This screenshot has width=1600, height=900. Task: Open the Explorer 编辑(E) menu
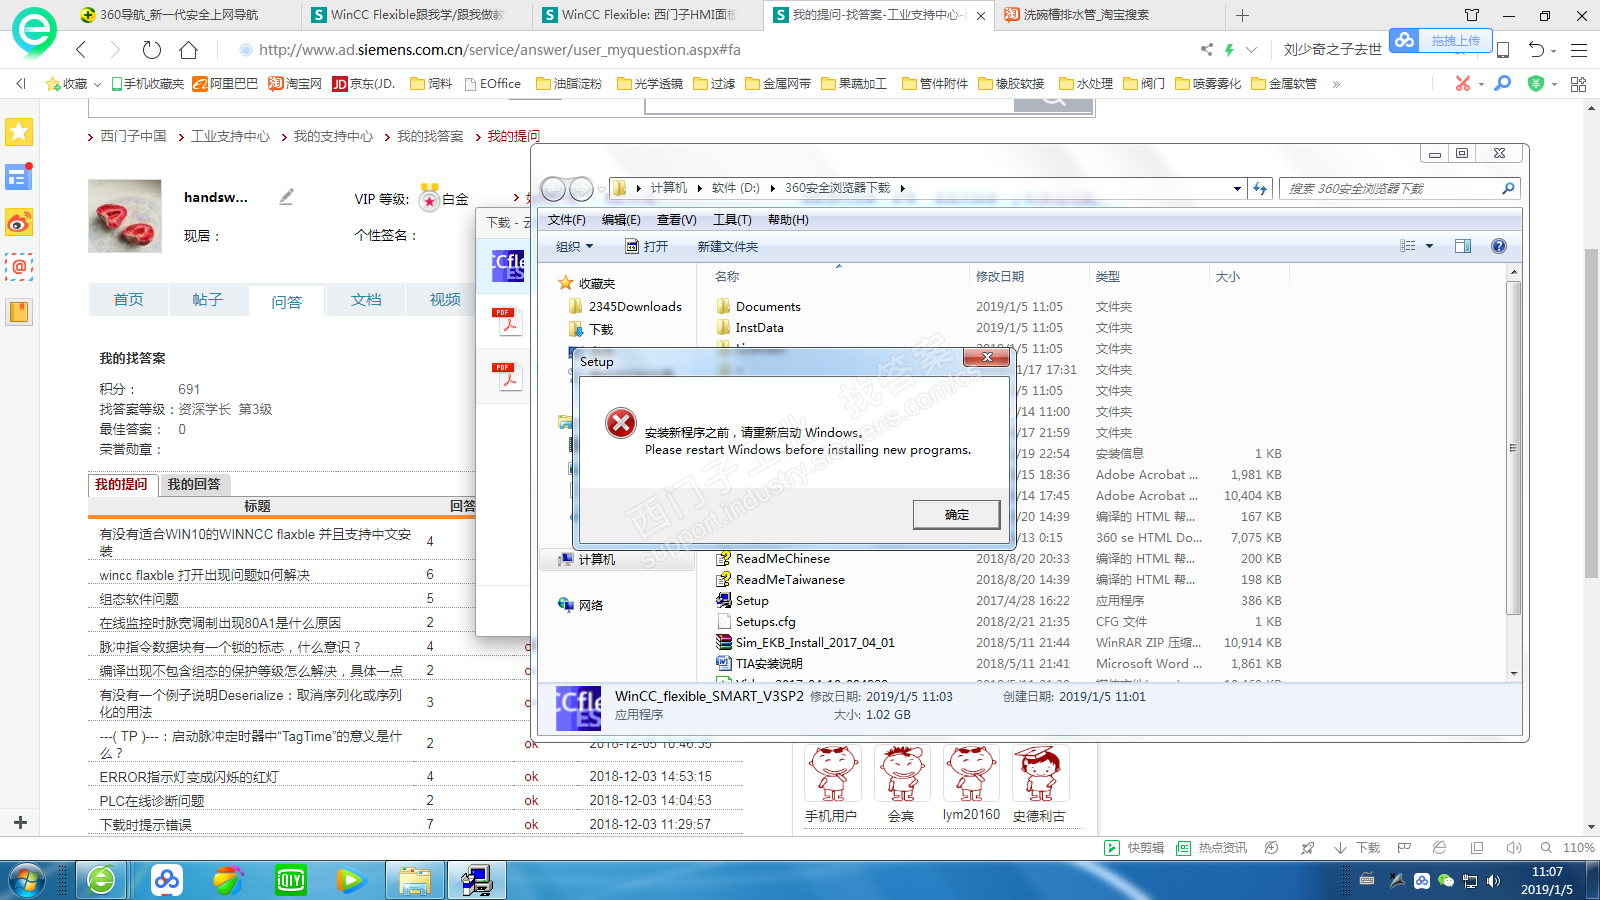621,220
